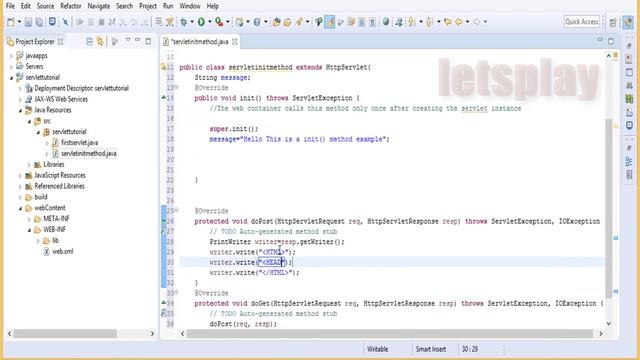Screen dimensions: 640x360
Task: Open the web browser globe icon
Action: [386, 22]
